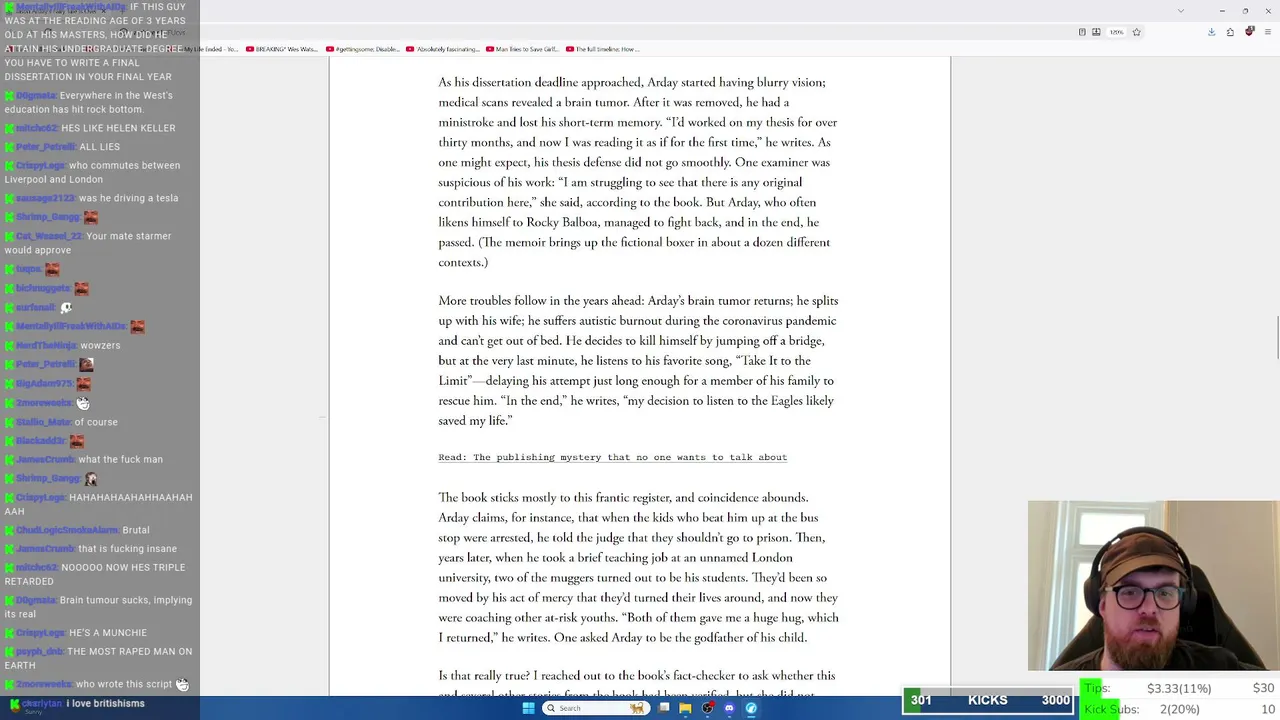This screenshot has width=1280, height=720.
Task: Click the taskbar Search box
Action: point(594,708)
